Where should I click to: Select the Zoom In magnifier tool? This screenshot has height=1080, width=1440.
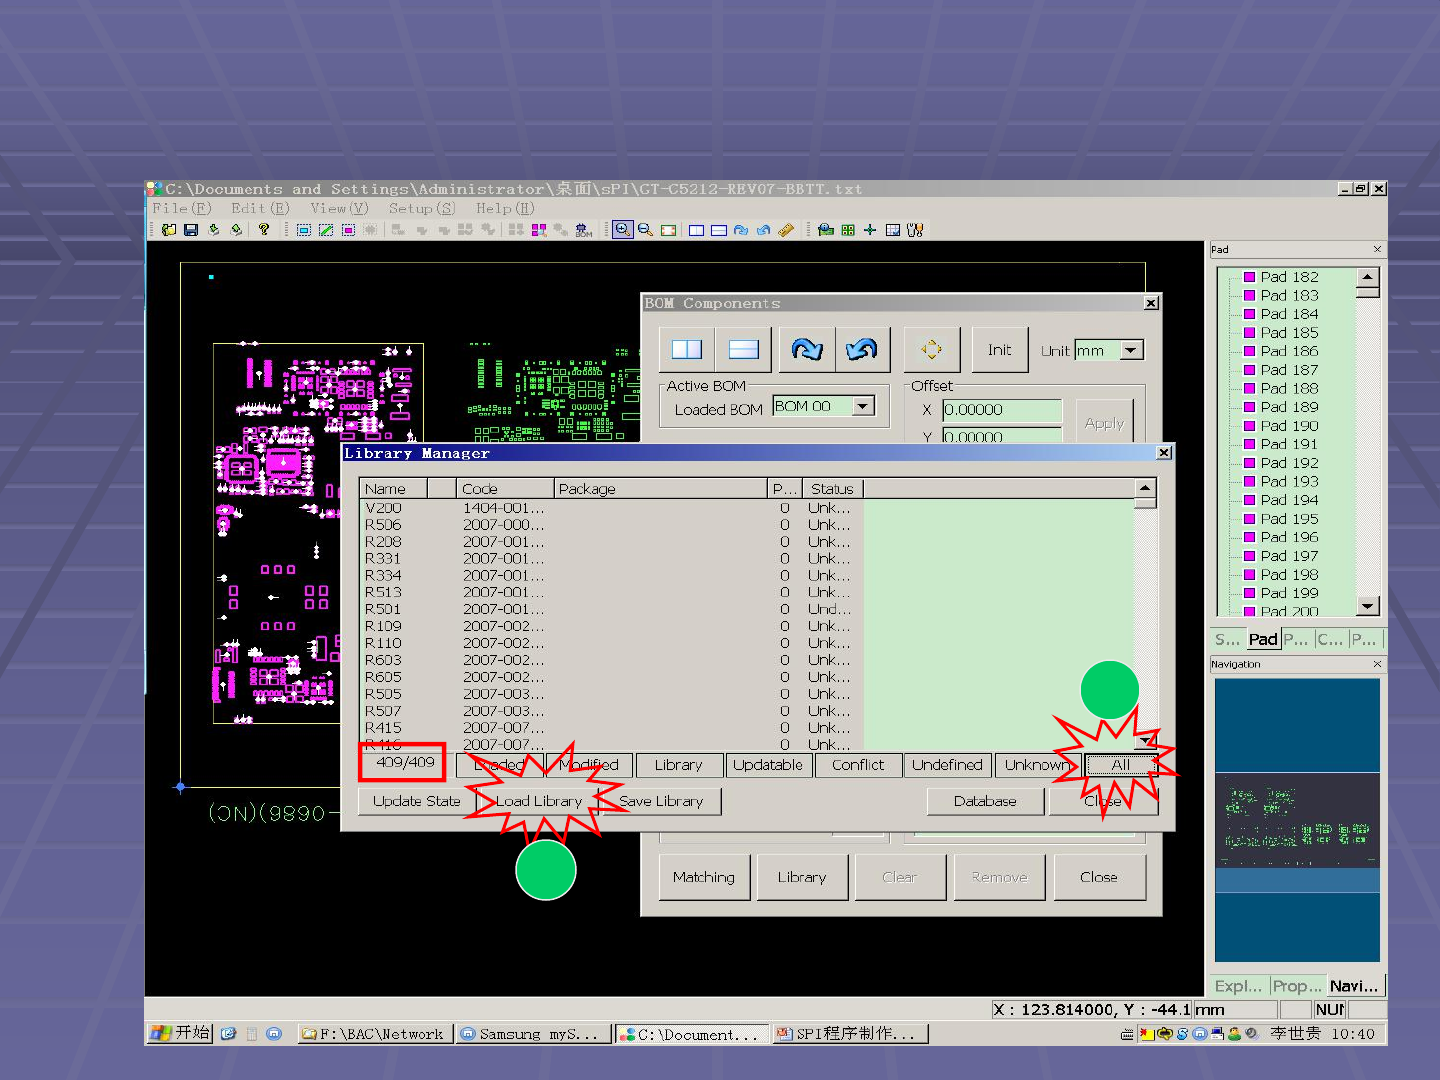(x=623, y=230)
